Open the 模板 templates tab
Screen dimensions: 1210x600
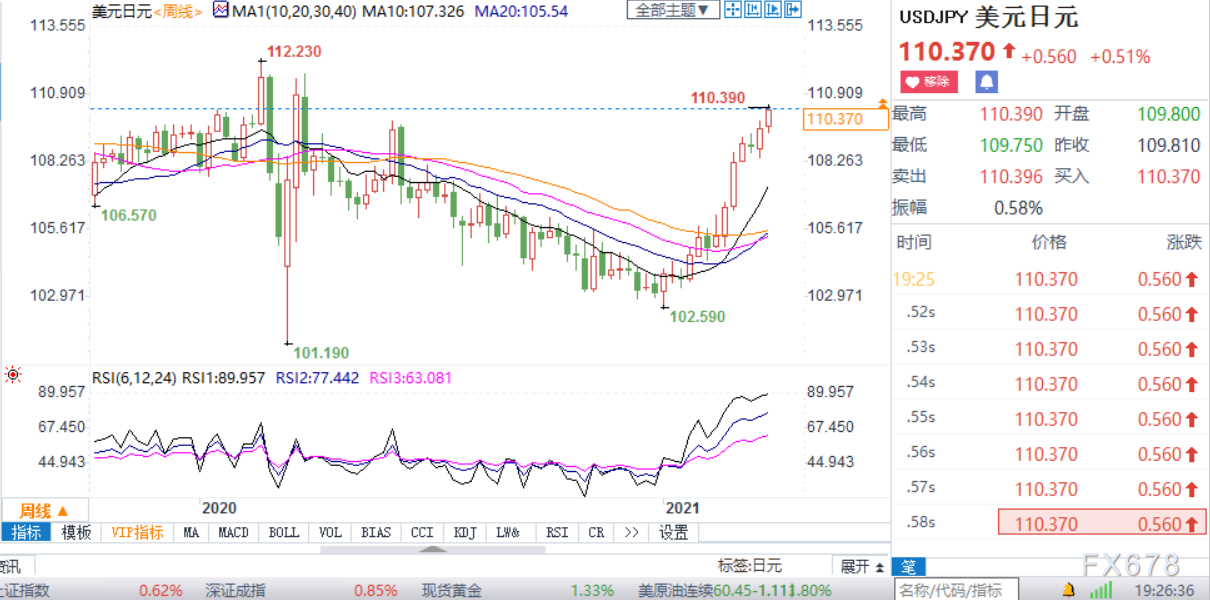tap(76, 532)
